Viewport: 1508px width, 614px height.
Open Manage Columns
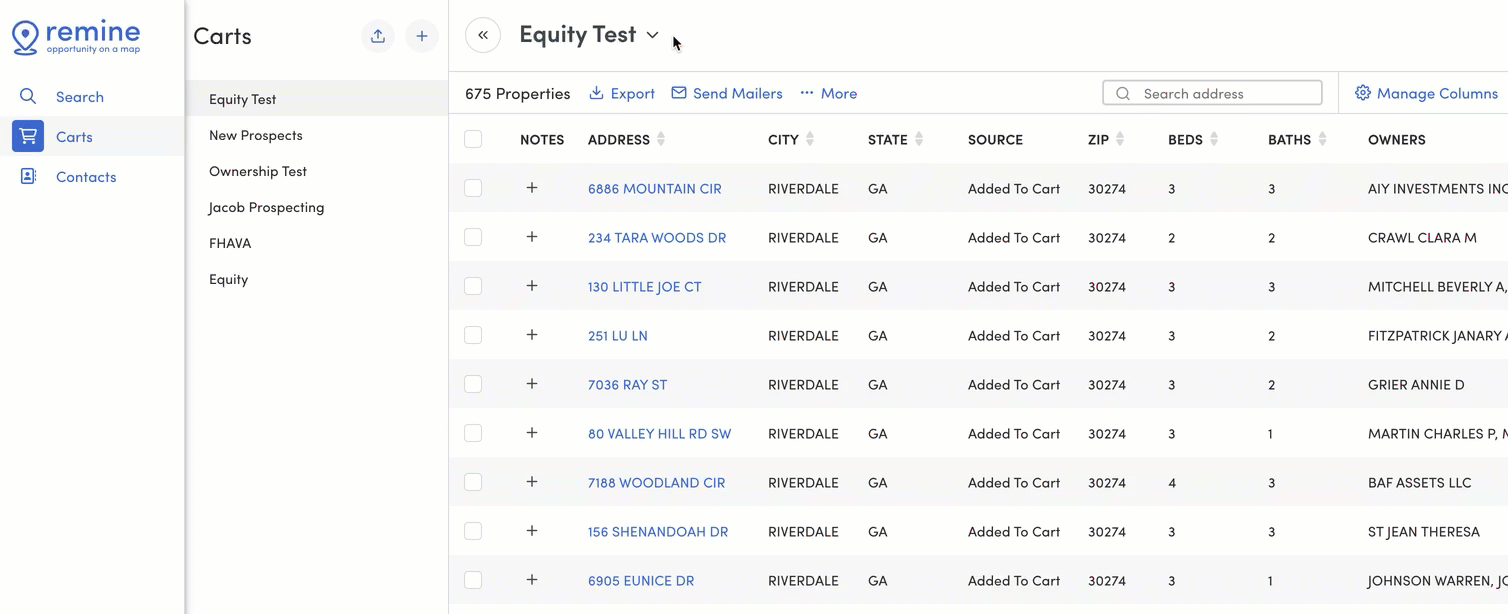click(x=1427, y=93)
